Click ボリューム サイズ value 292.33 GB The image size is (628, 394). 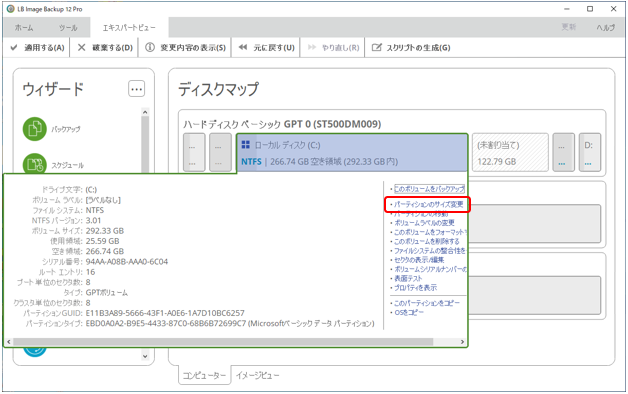point(105,231)
